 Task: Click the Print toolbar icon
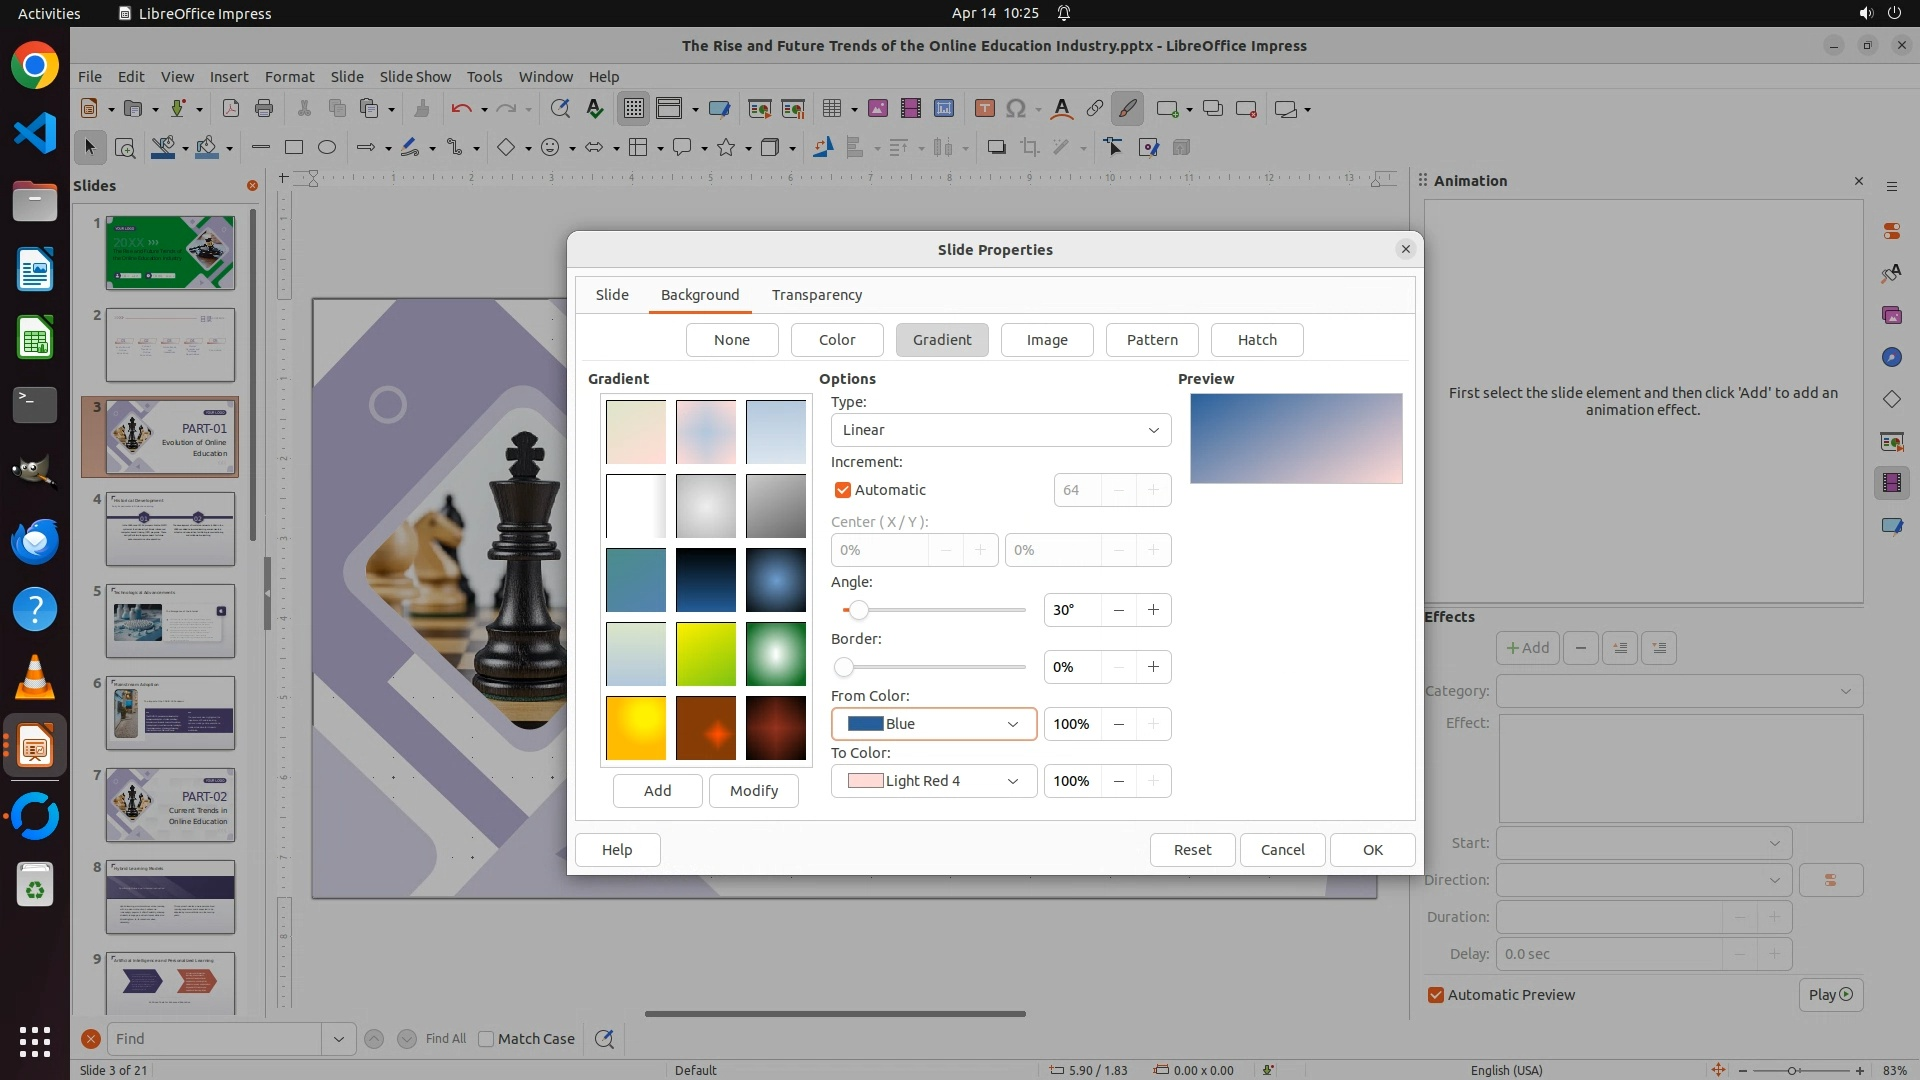pos(264,109)
